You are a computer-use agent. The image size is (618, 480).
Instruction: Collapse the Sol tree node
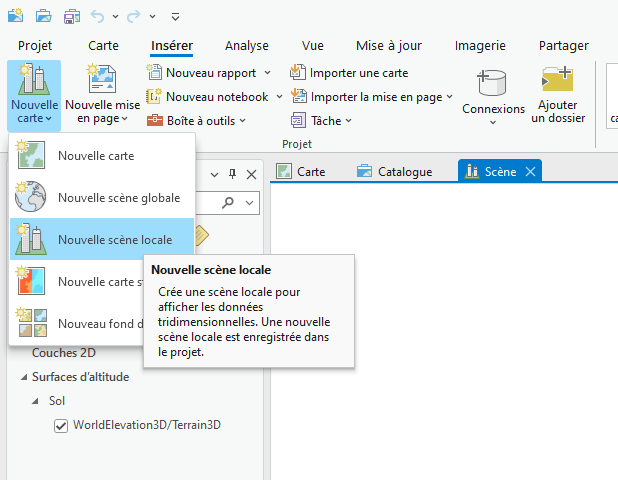pos(37,401)
